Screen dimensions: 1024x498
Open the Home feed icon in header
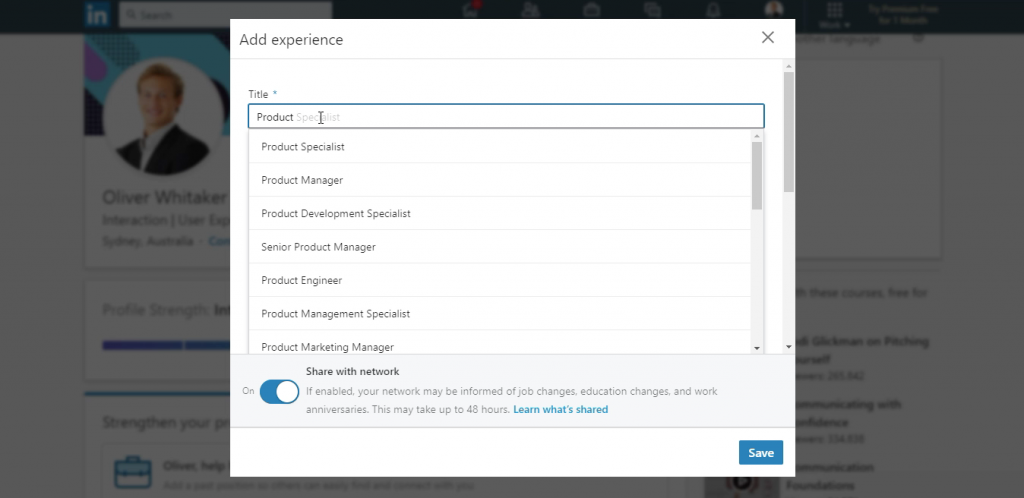click(x=470, y=10)
